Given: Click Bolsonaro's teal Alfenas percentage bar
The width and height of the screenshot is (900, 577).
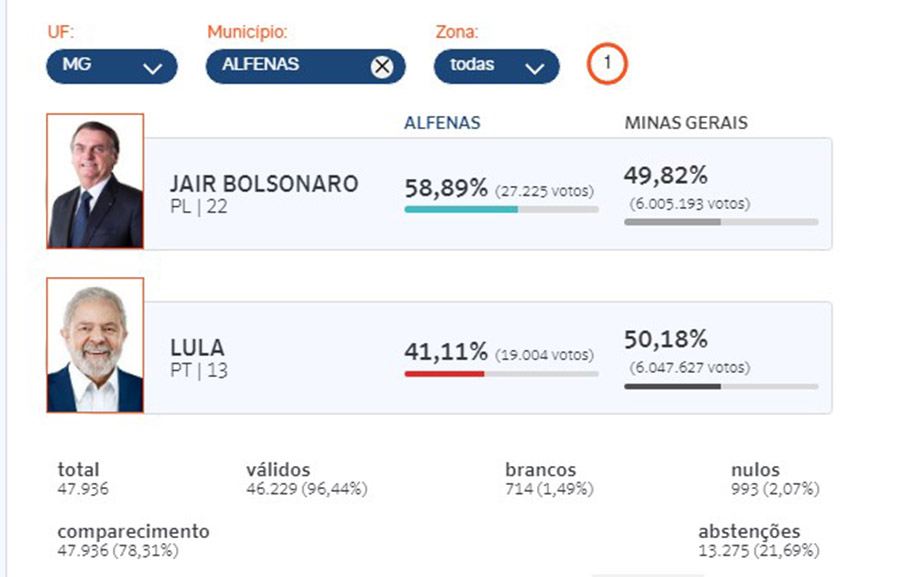Looking at the screenshot, I should [x=461, y=209].
